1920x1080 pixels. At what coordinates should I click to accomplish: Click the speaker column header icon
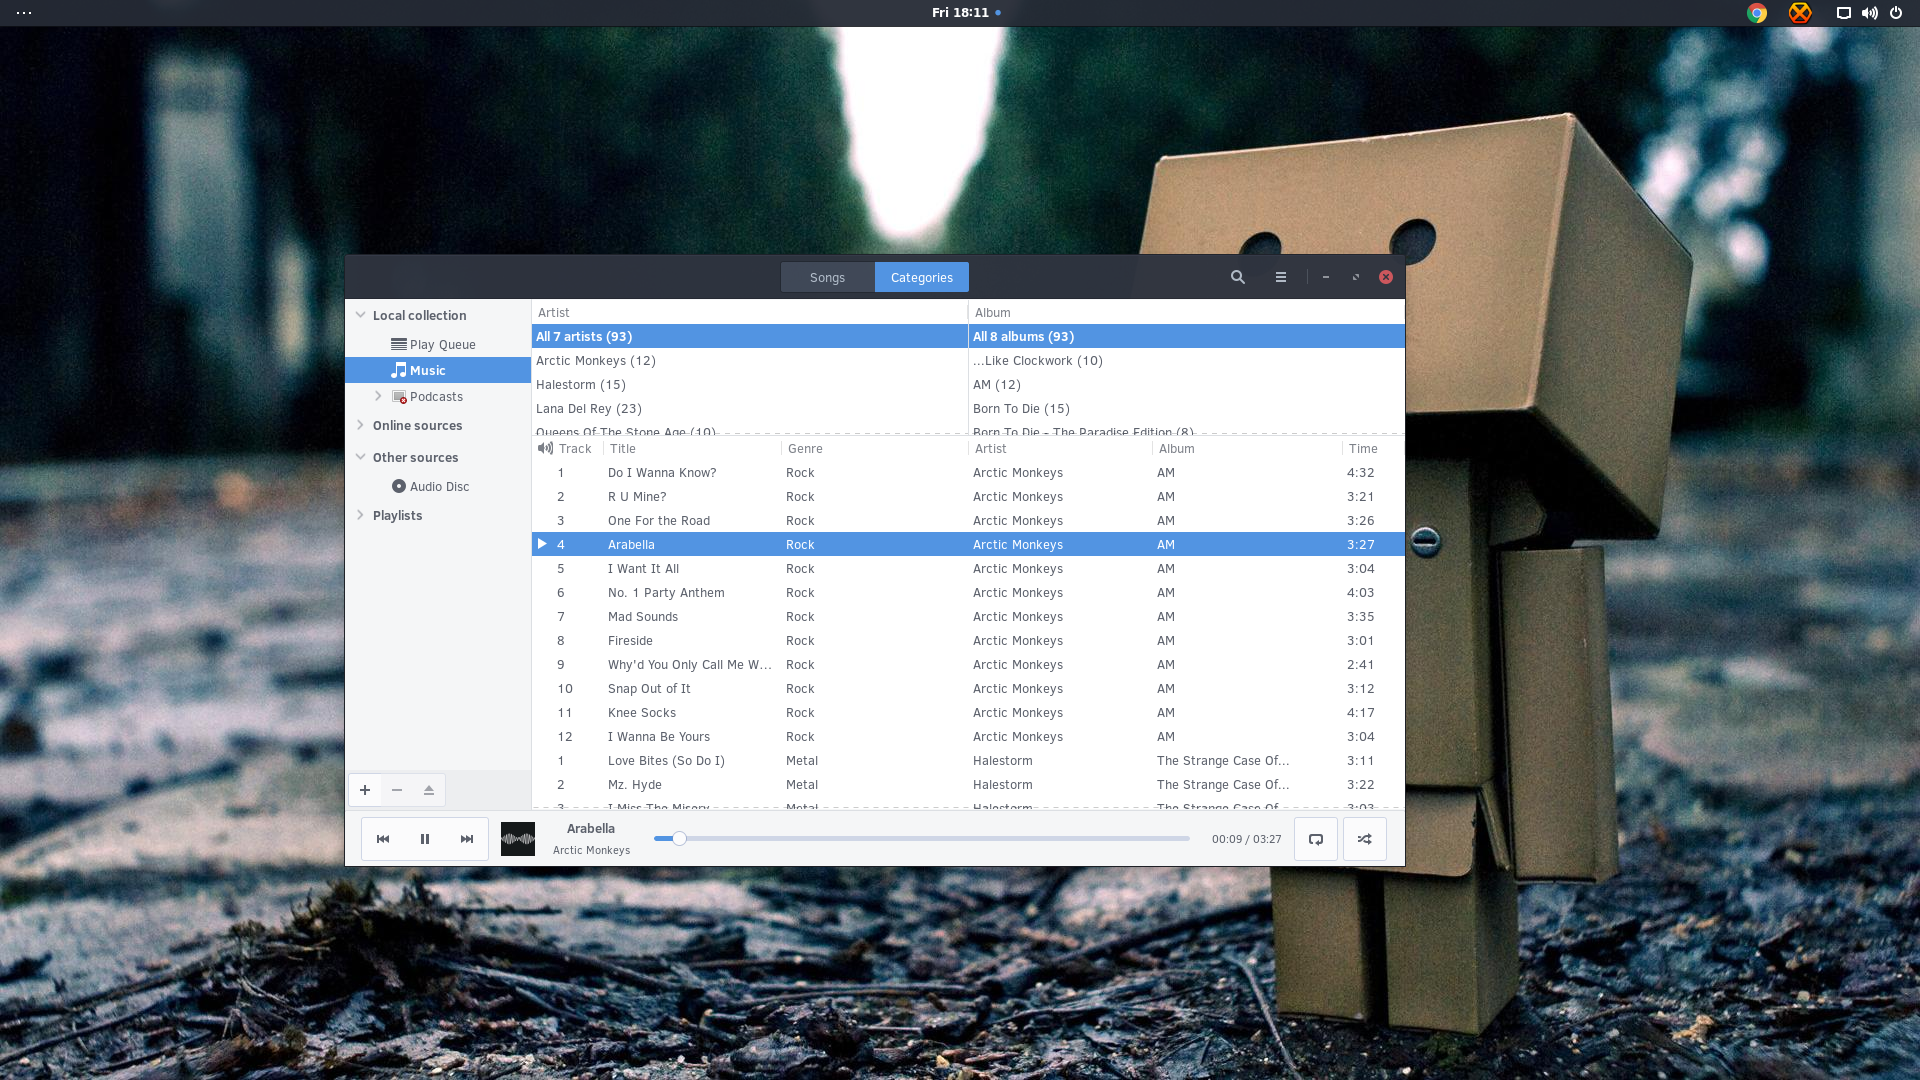click(545, 448)
